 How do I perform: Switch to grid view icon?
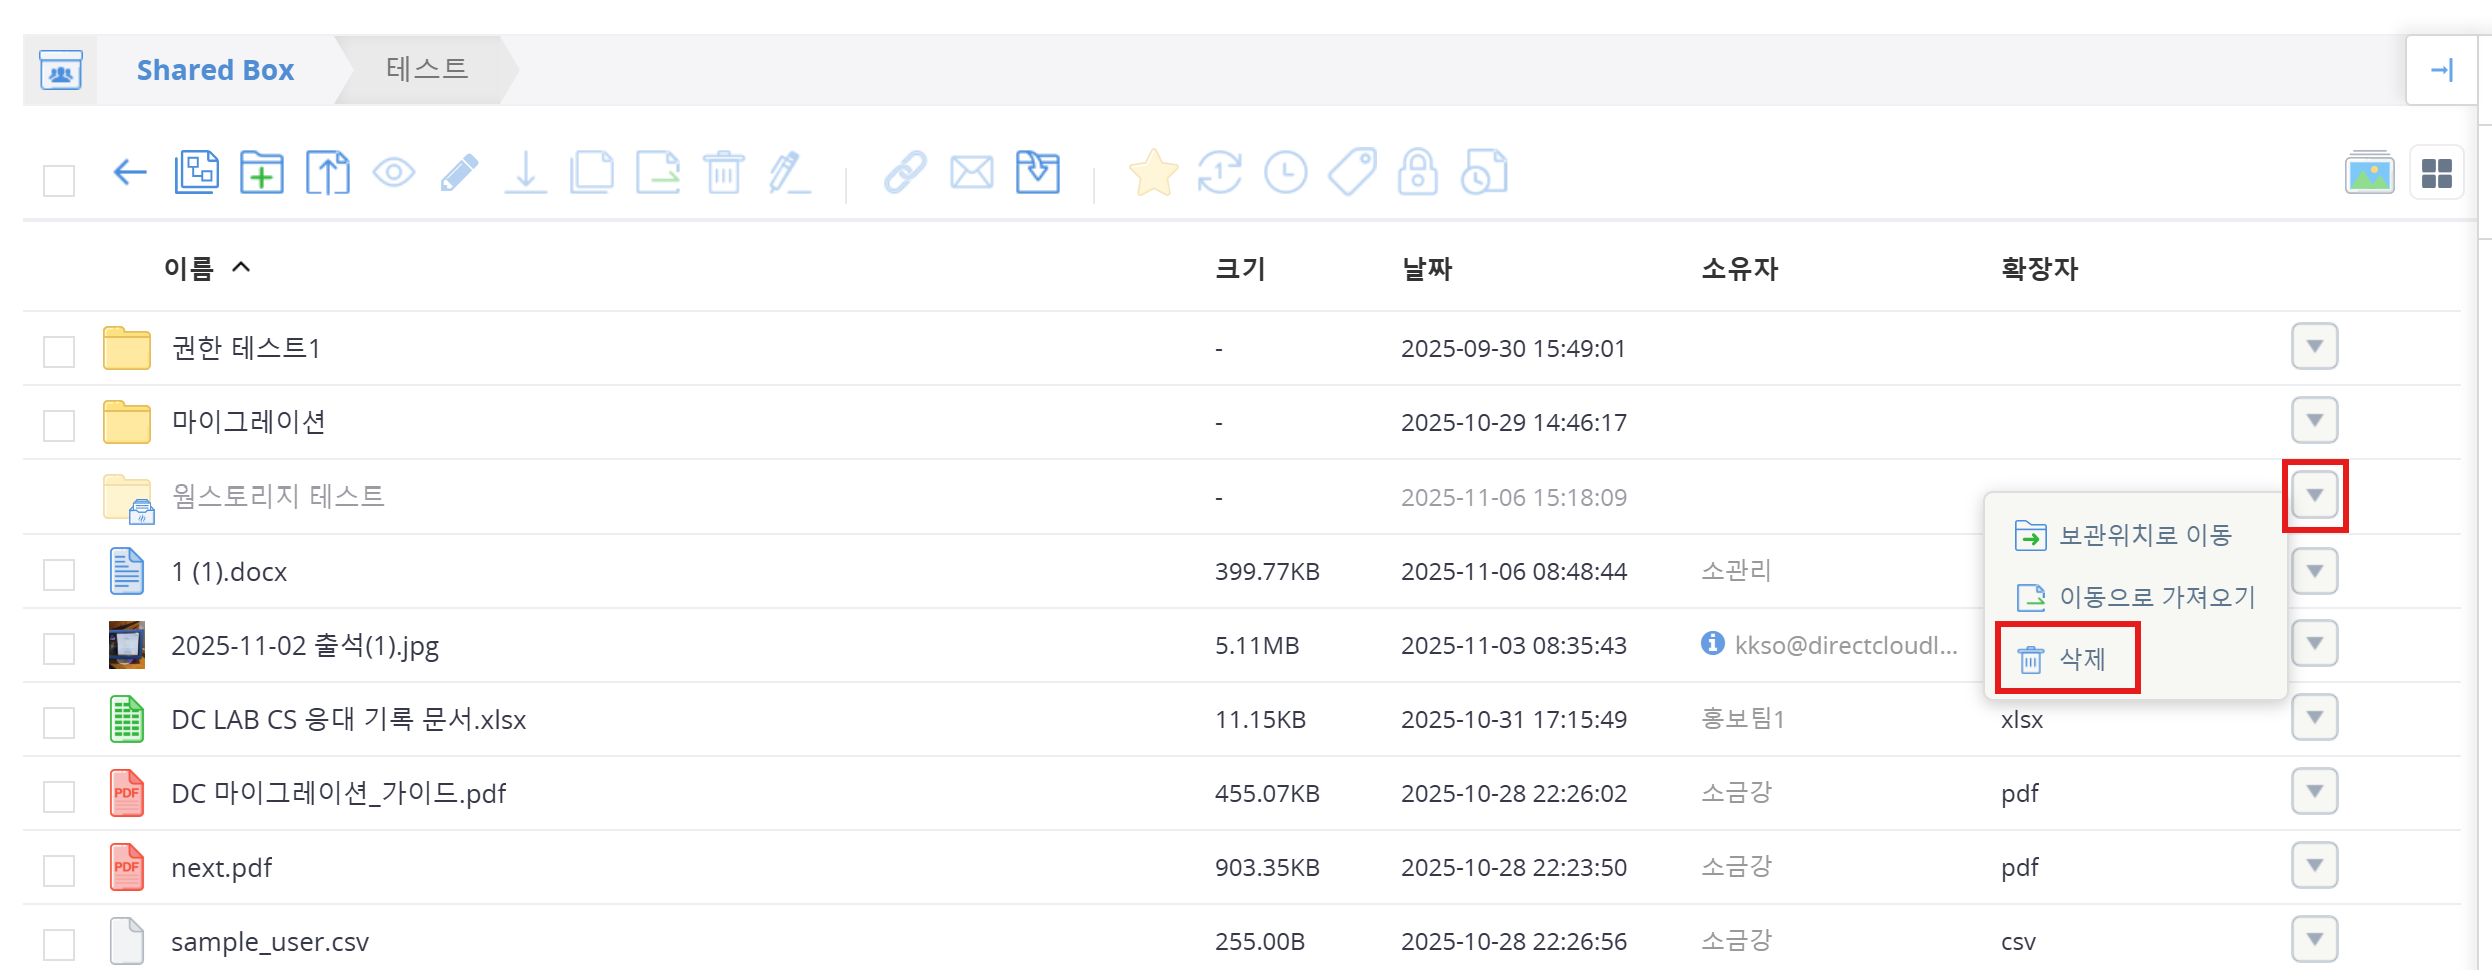pos(2436,174)
